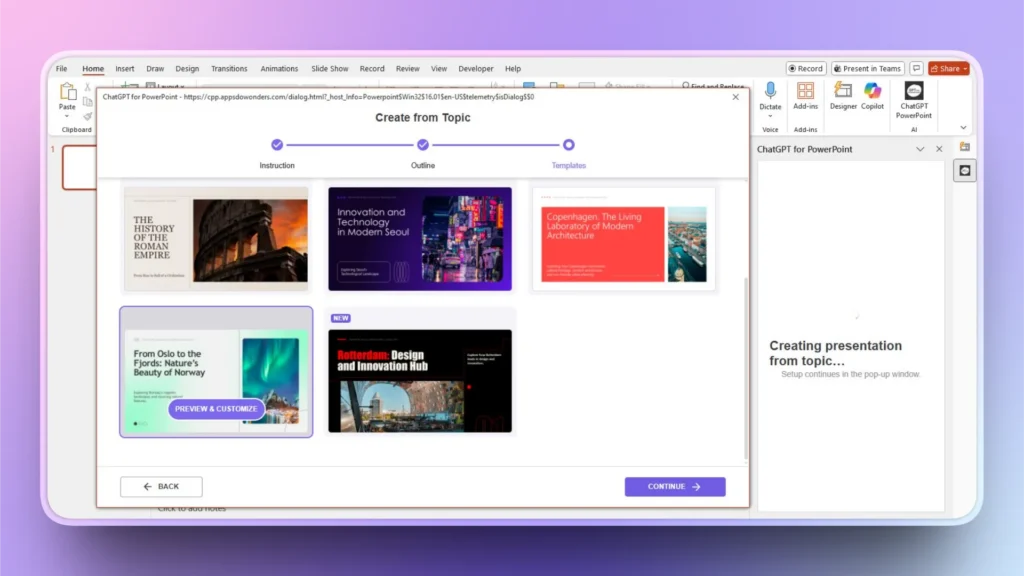The width and height of the screenshot is (1024, 576).
Task: Switch to the Animations ribbon tab
Action: click(x=279, y=68)
